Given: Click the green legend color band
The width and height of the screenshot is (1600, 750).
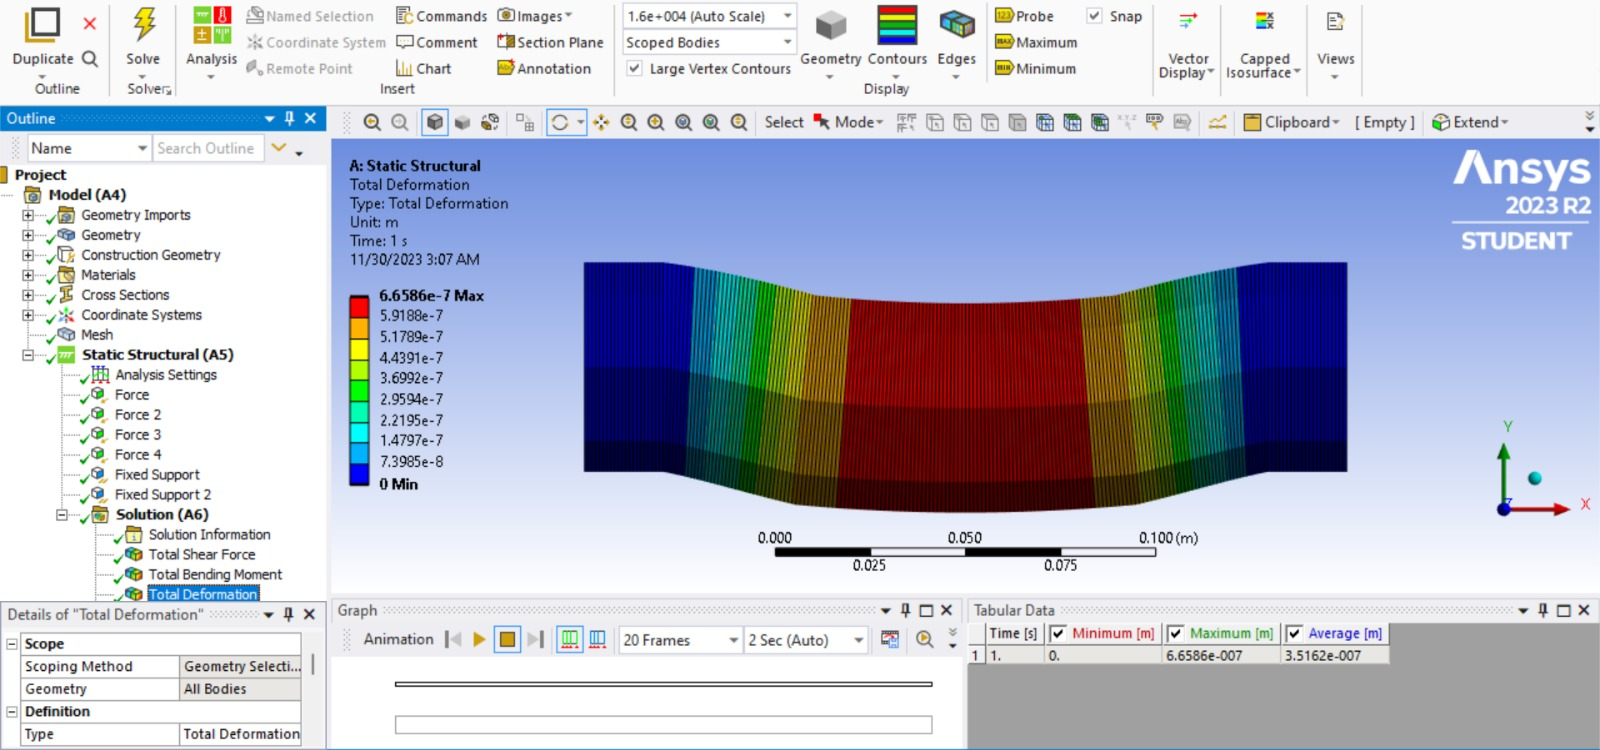Looking at the screenshot, I should (359, 390).
